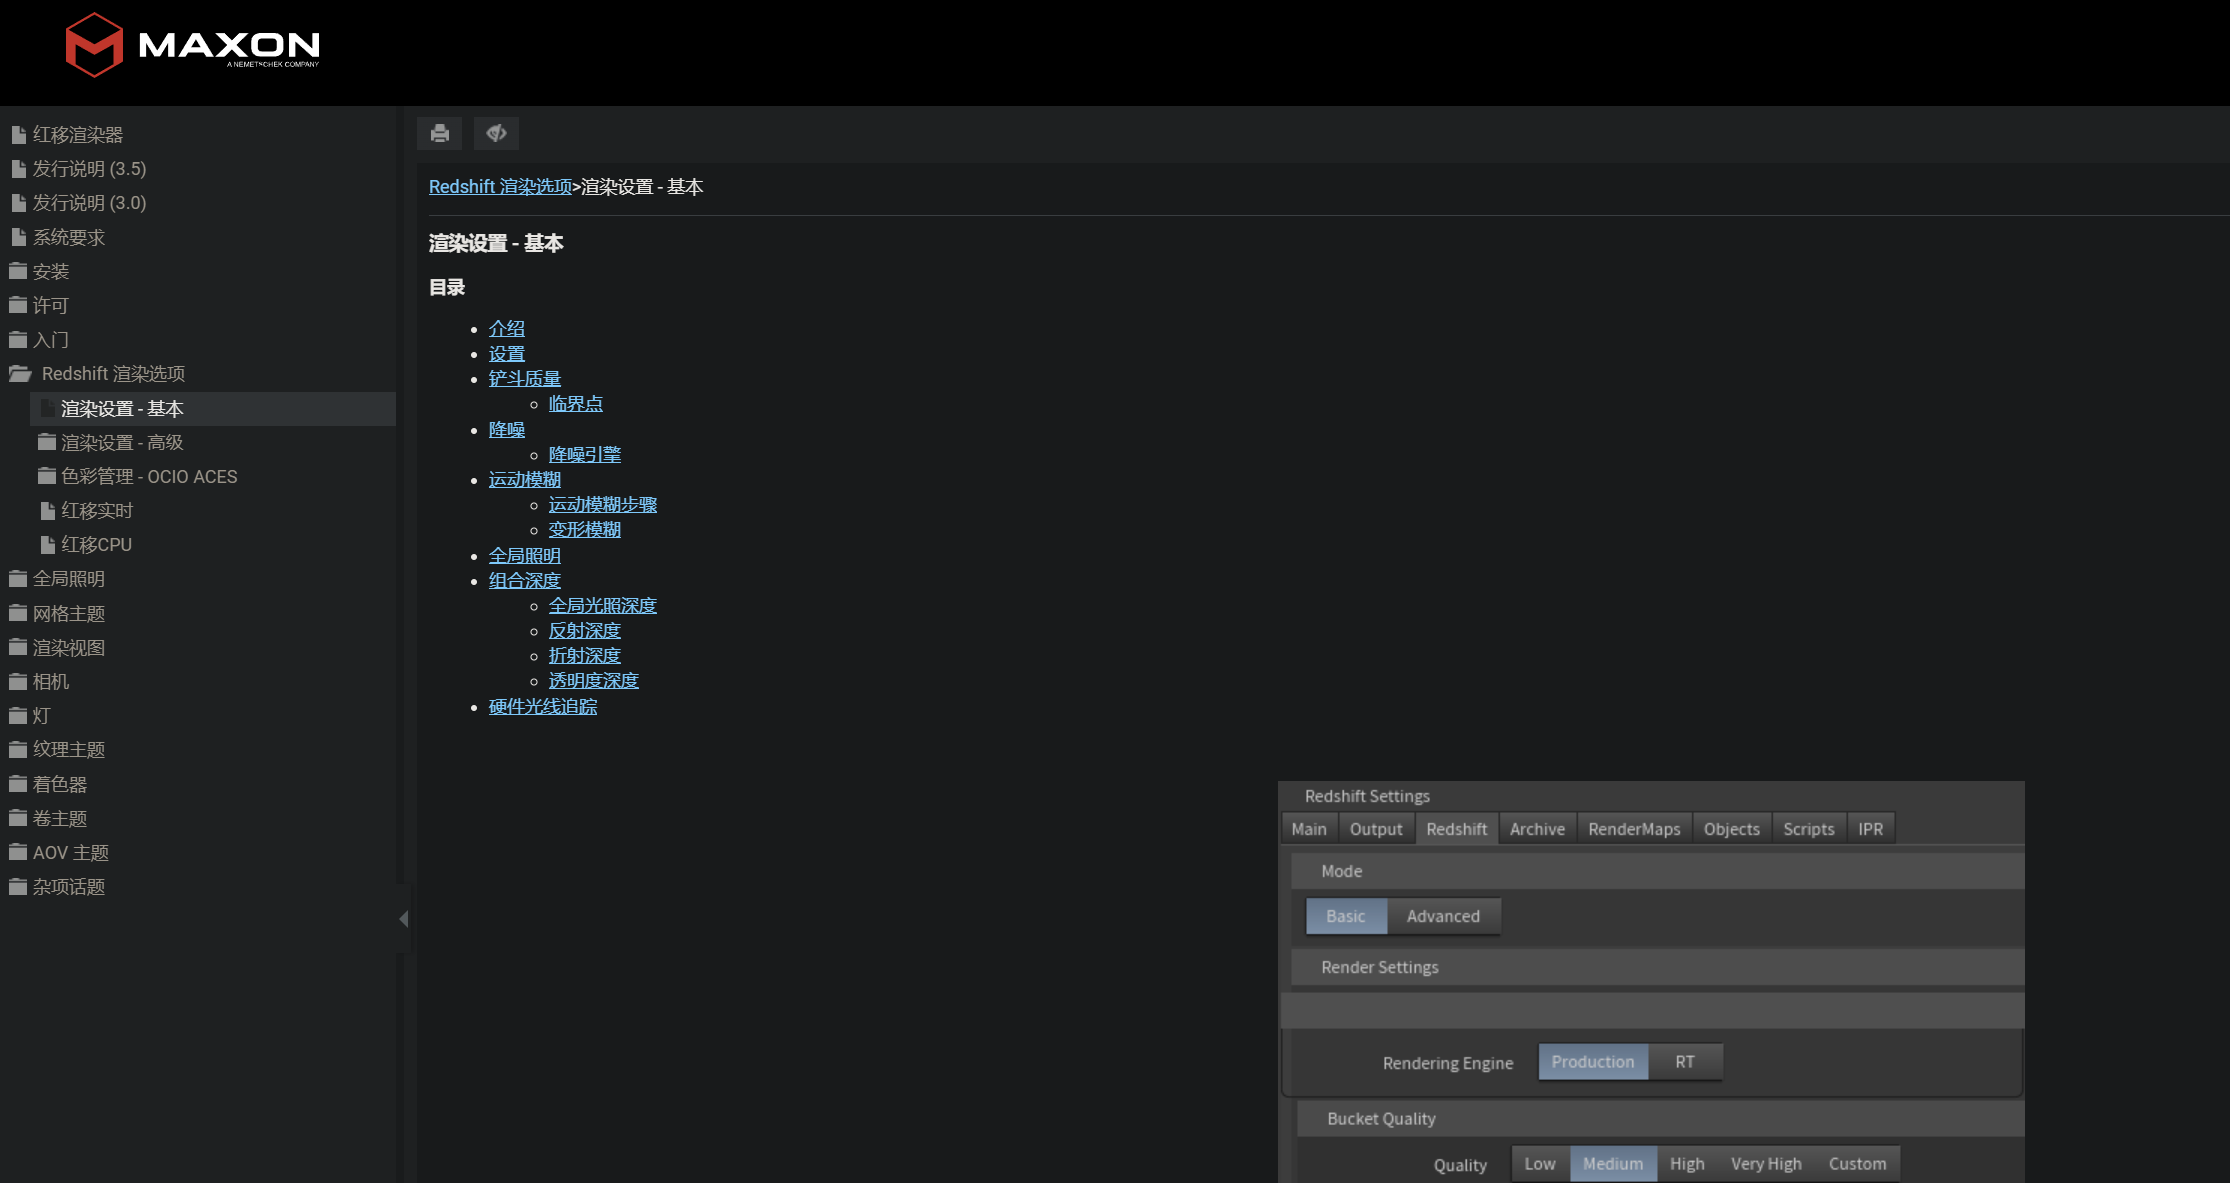Set bucket quality to Medium

point(1613,1164)
